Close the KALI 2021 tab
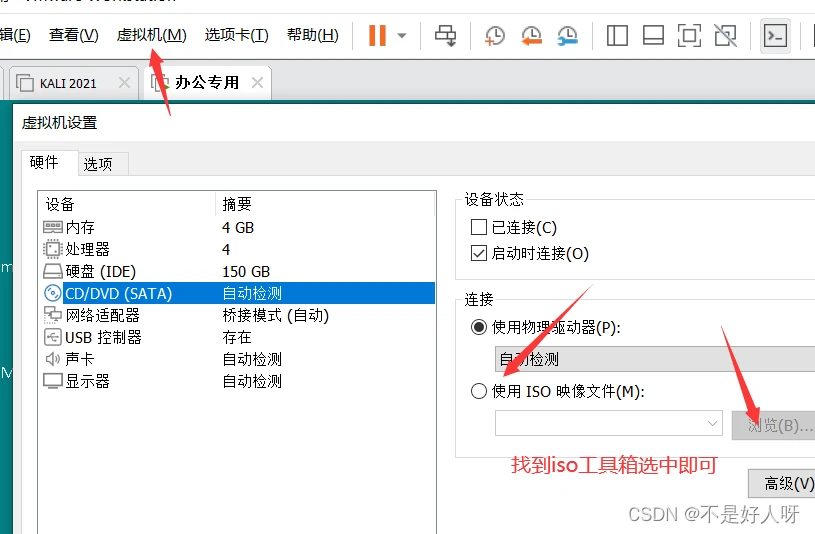This screenshot has width=815, height=534. pyautogui.click(x=124, y=83)
